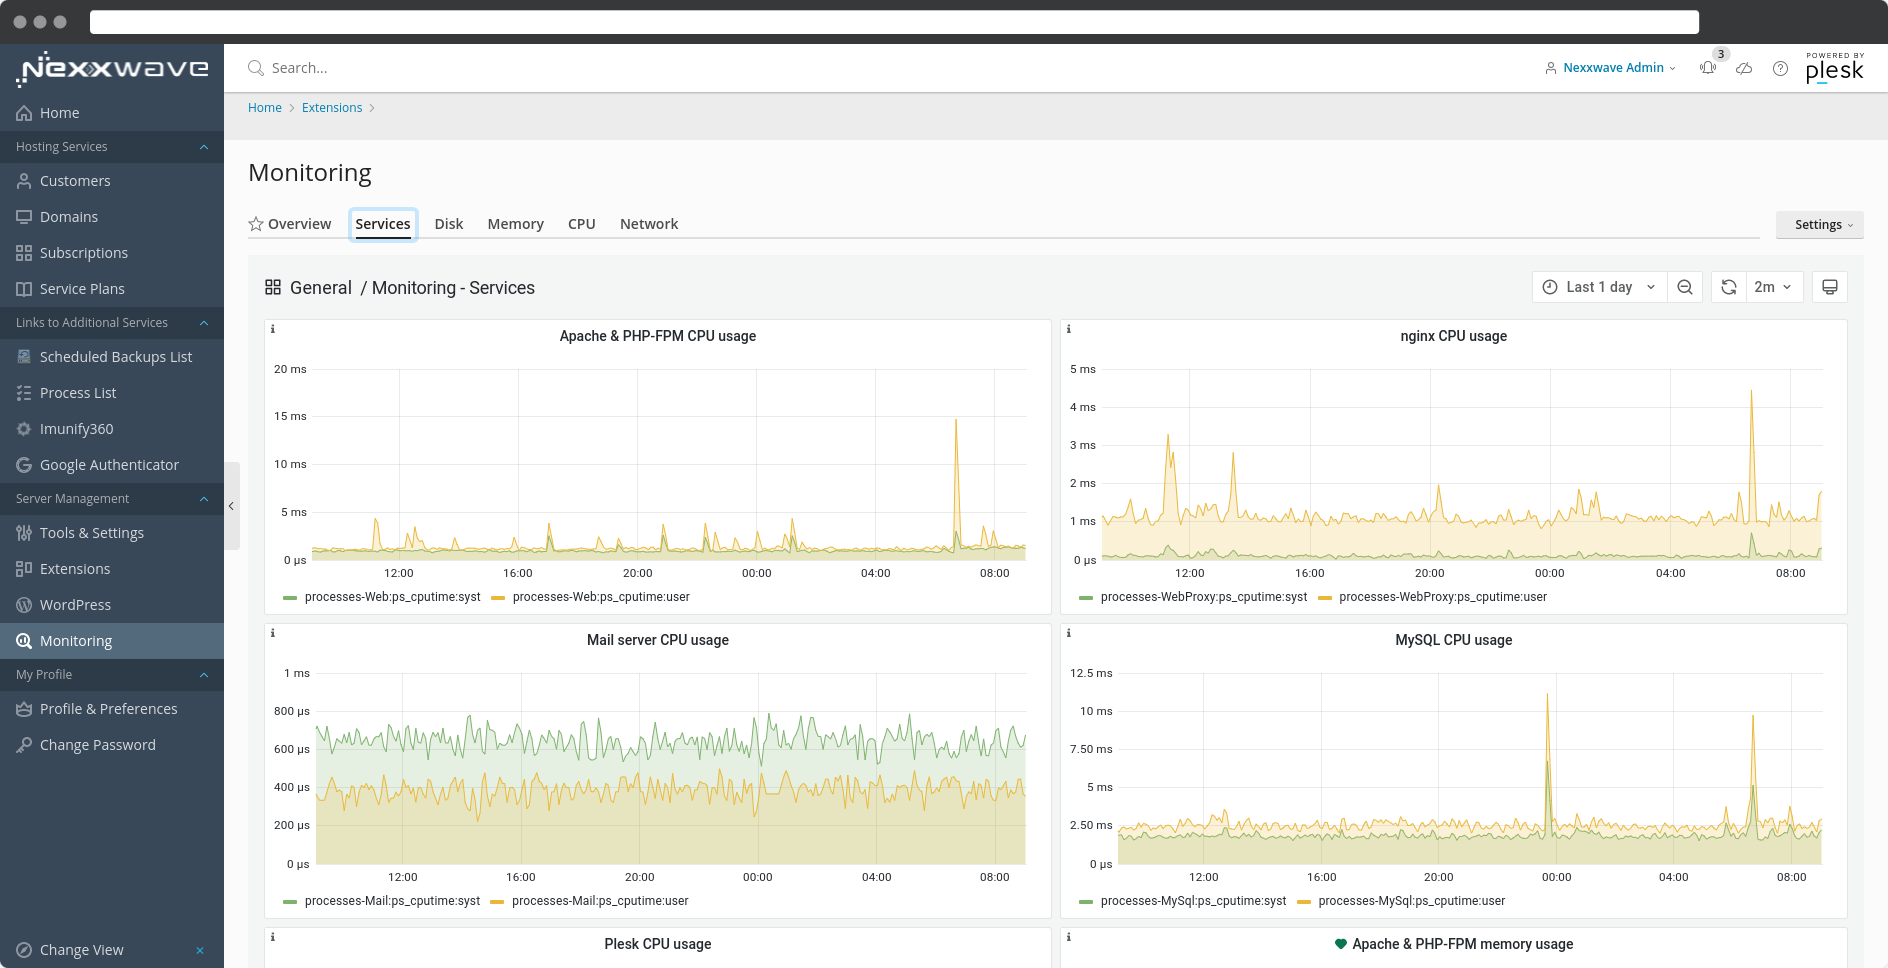Viewport: 1888px width, 968px height.
Task: Click the info icon on MySQL CPU usage panel
Action: [1069, 633]
